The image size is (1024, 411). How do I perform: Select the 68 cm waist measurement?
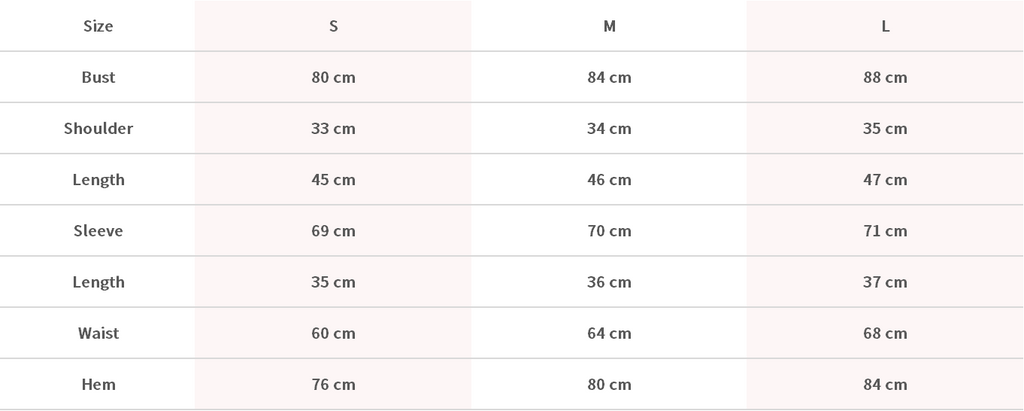(885, 333)
